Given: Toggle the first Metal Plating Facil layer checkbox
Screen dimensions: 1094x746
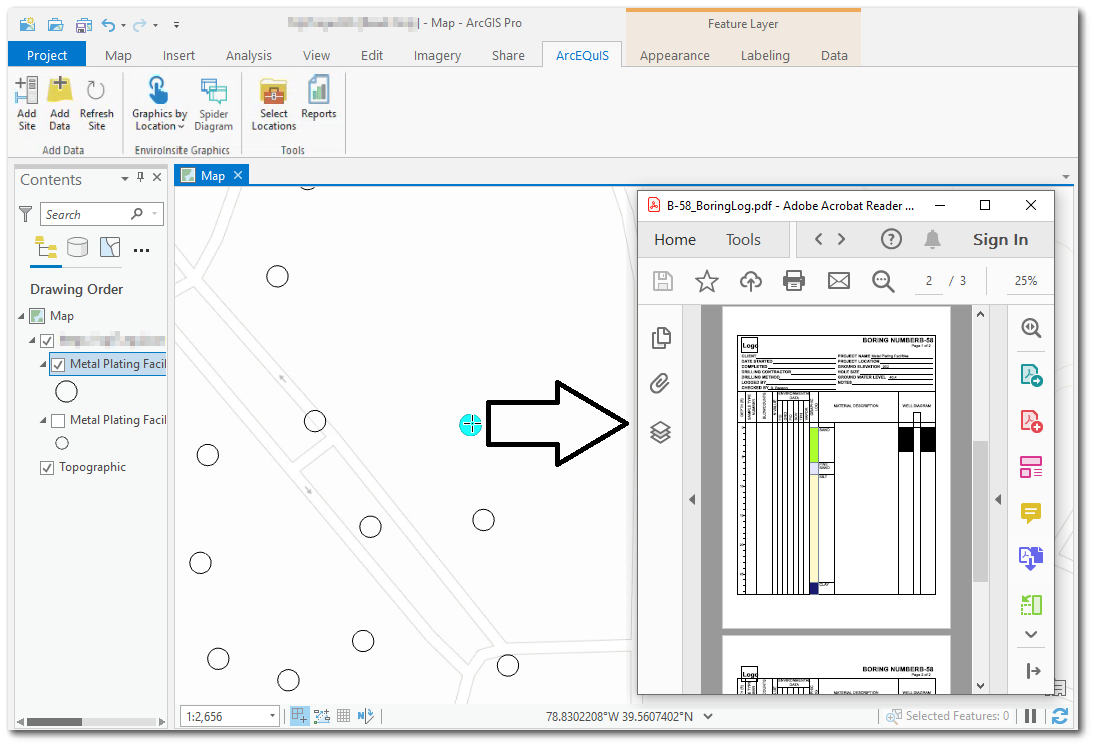Looking at the screenshot, I should pos(59,364).
